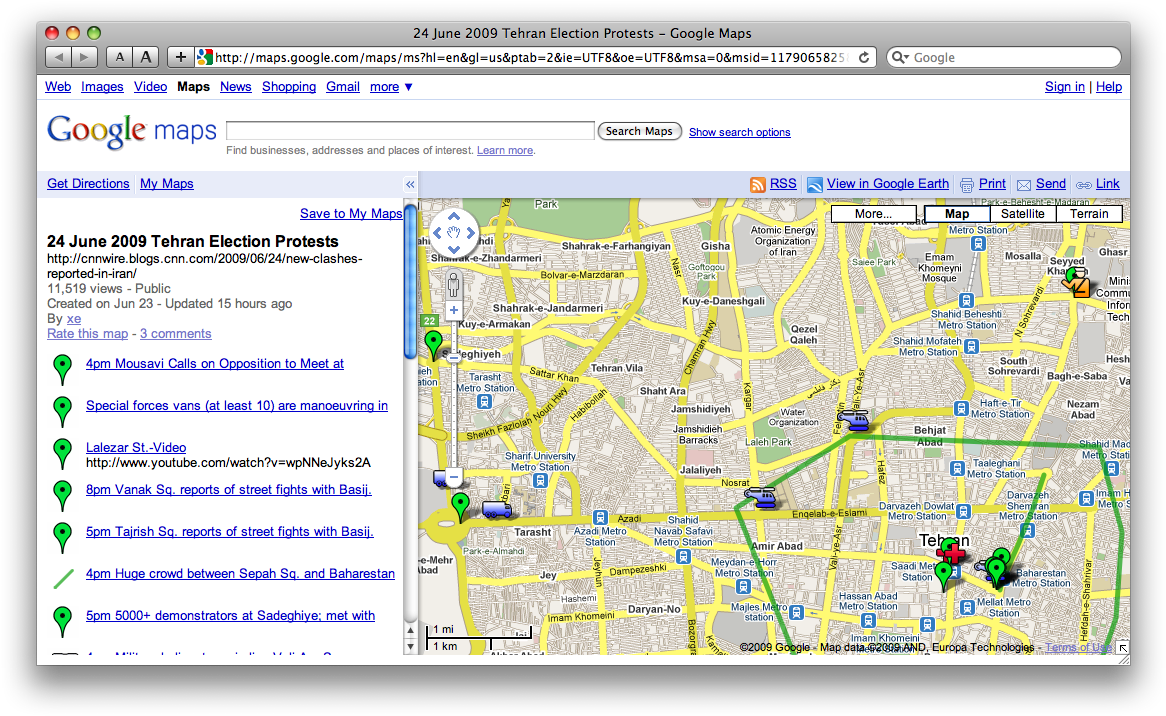Send this map via the envelope icon

click(1023, 184)
